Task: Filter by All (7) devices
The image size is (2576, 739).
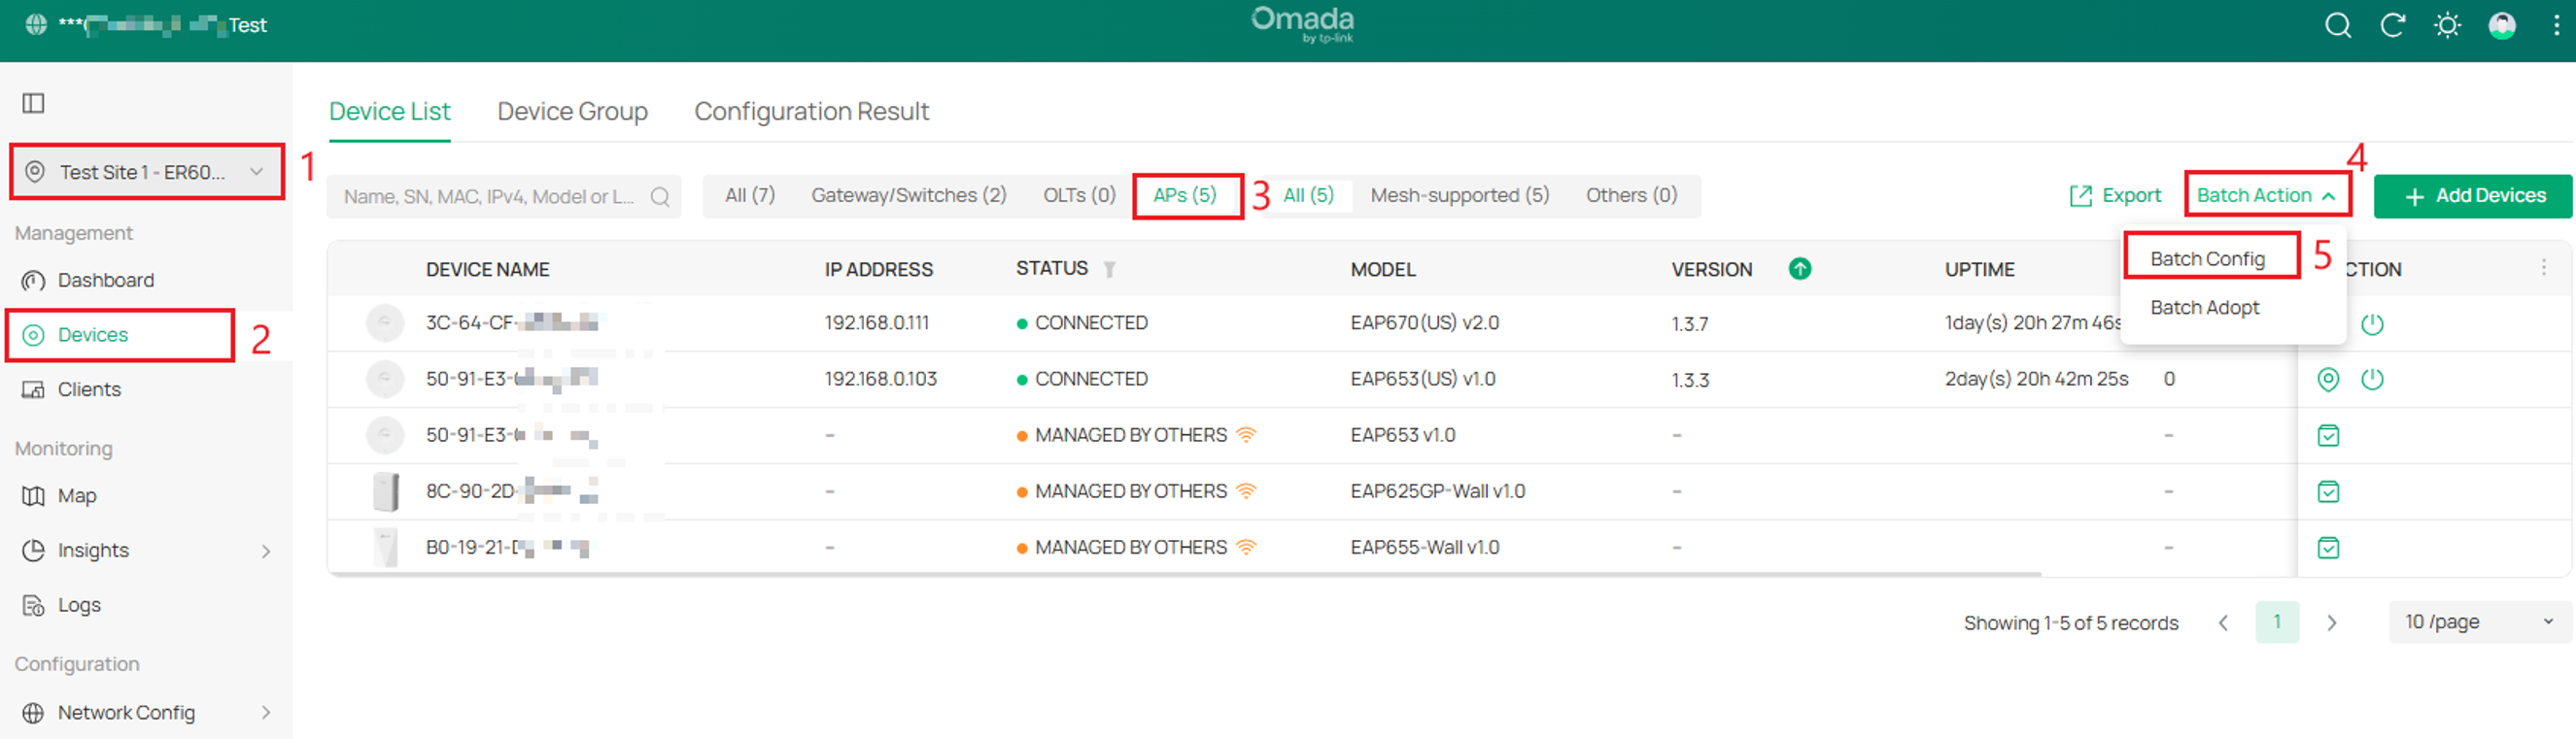Action: [x=749, y=196]
